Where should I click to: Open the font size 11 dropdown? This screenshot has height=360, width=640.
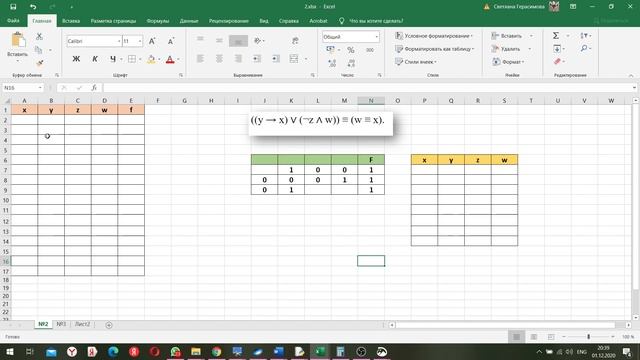tap(140, 41)
